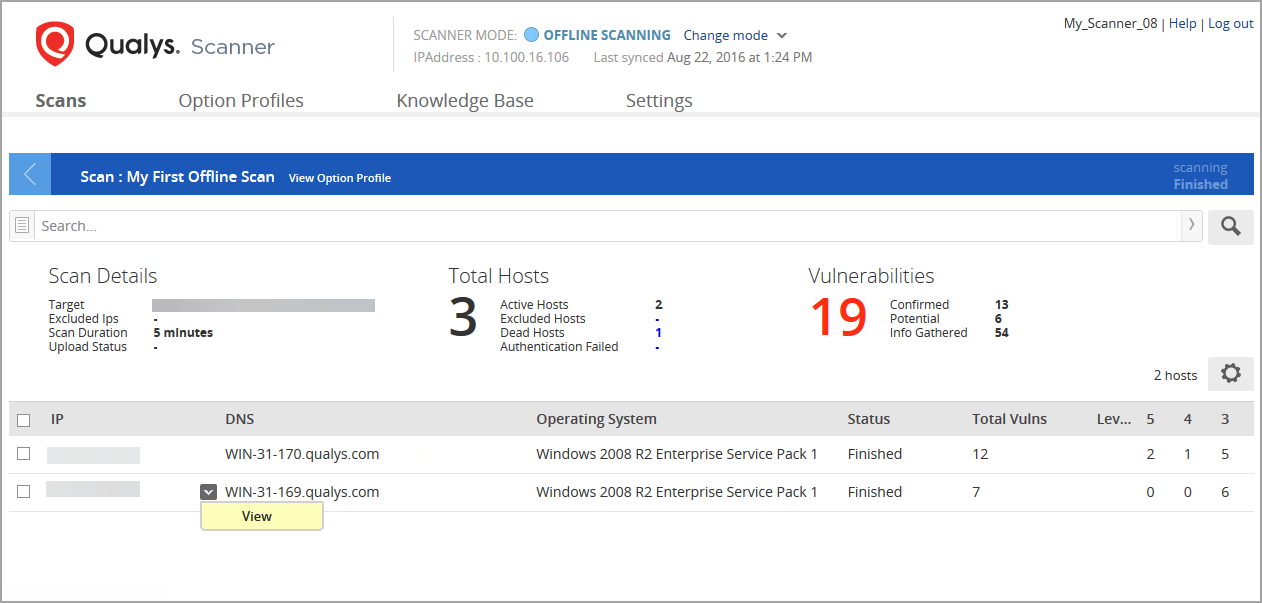Switch to the Option Profiles tab
This screenshot has width=1262, height=603.
tap(241, 101)
